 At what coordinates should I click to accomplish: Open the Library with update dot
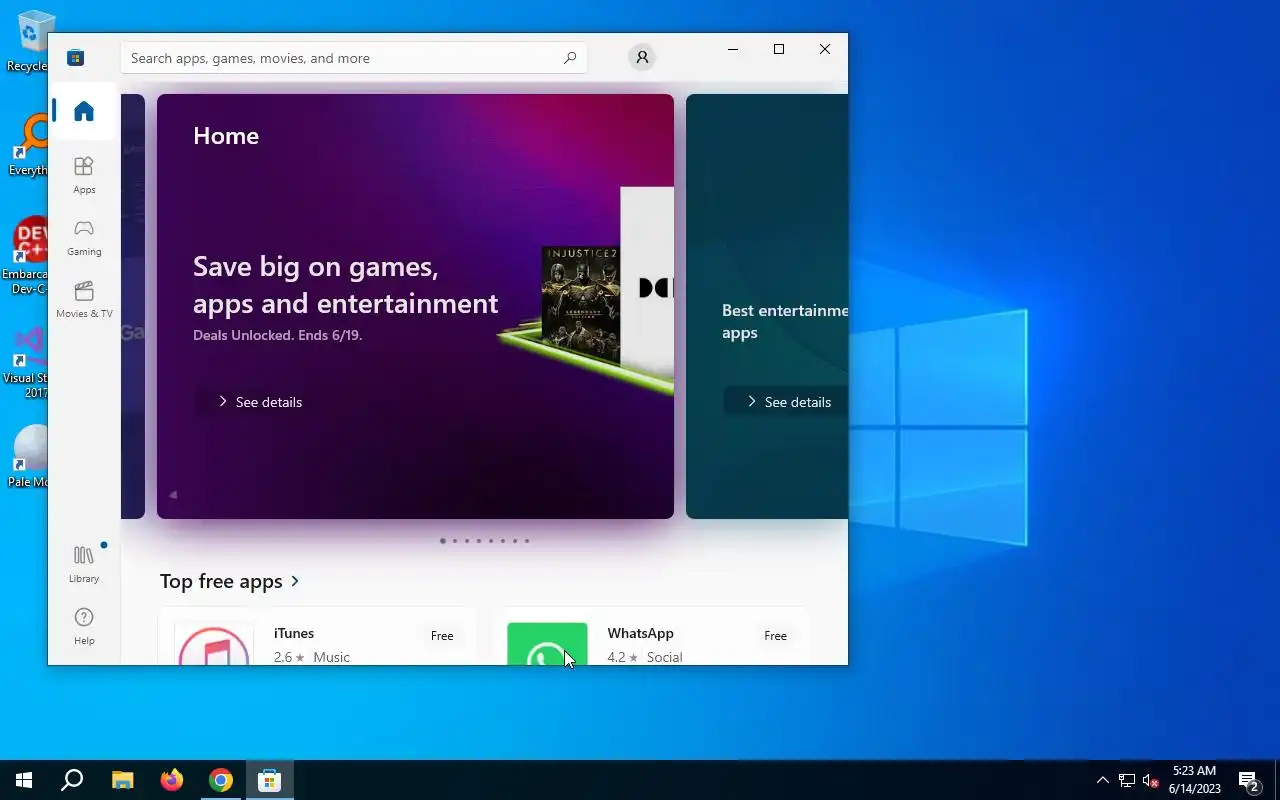84,564
